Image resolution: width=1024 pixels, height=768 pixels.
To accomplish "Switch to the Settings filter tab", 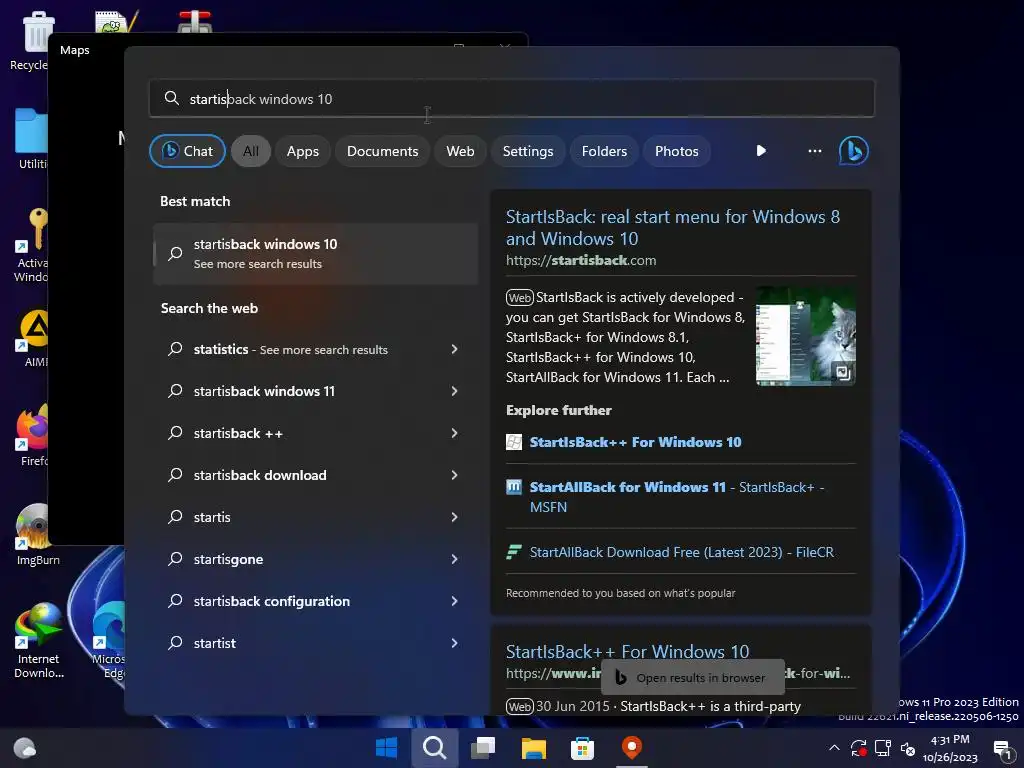I will pos(528,151).
